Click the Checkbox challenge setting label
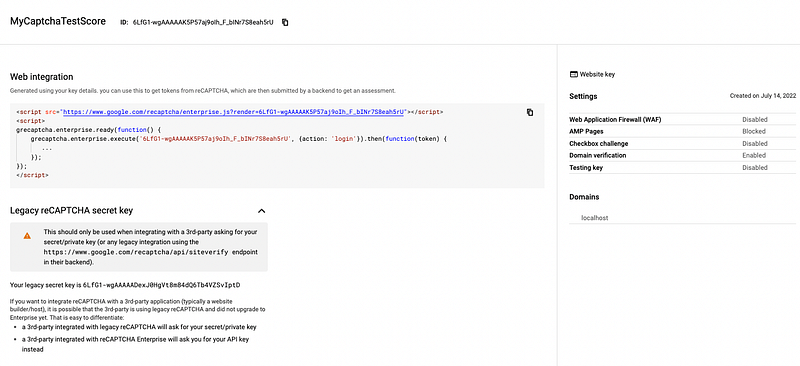Image resolution: width=800 pixels, height=366 pixels. point(598,143)
